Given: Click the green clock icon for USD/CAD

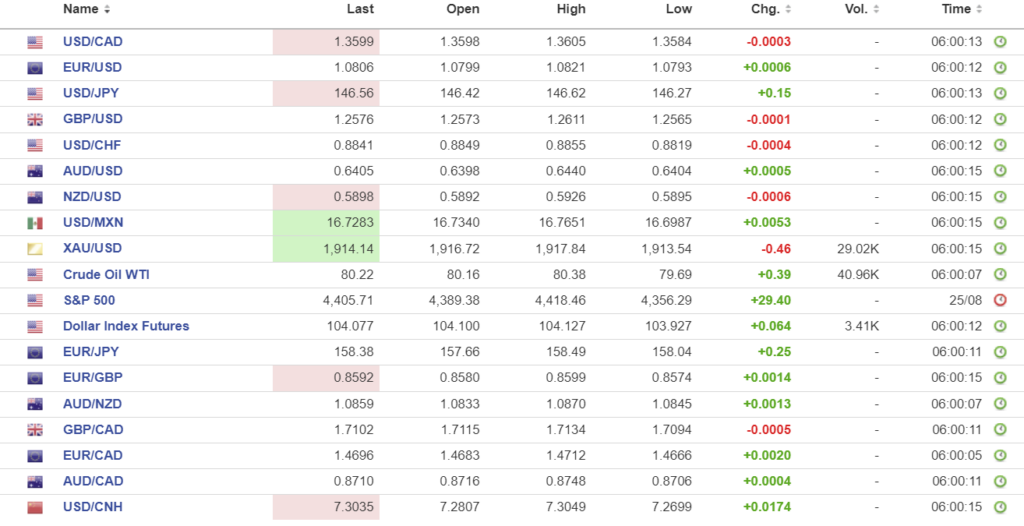Looking at the screenshot, I should coord(1000,42).
